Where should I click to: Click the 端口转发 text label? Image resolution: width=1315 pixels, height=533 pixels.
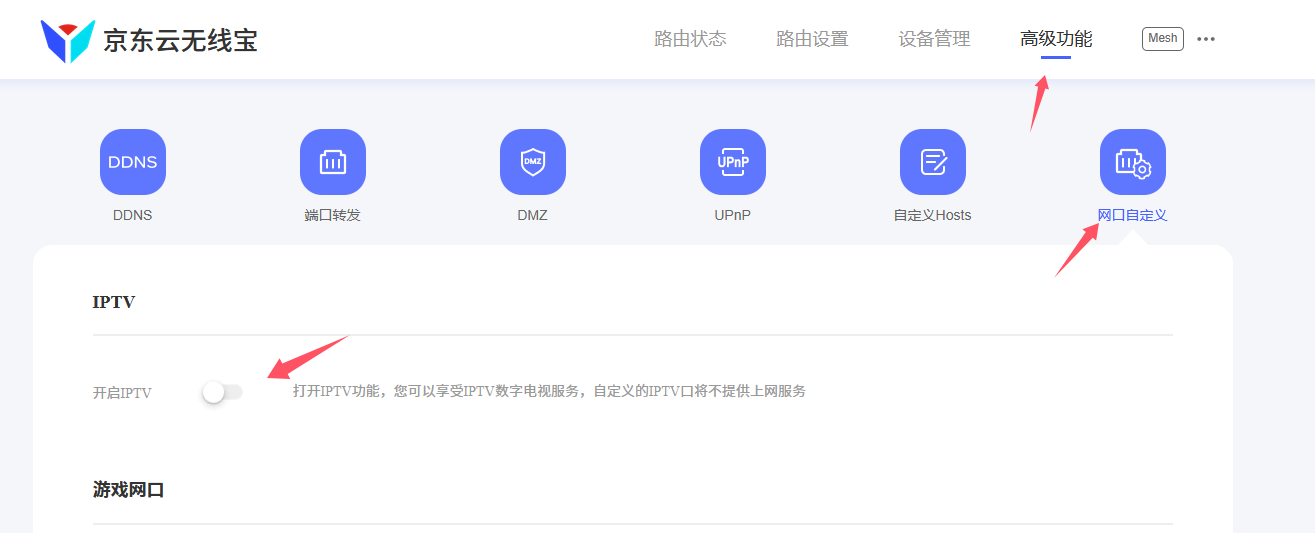pyautogui.click(x=333, y=215)
